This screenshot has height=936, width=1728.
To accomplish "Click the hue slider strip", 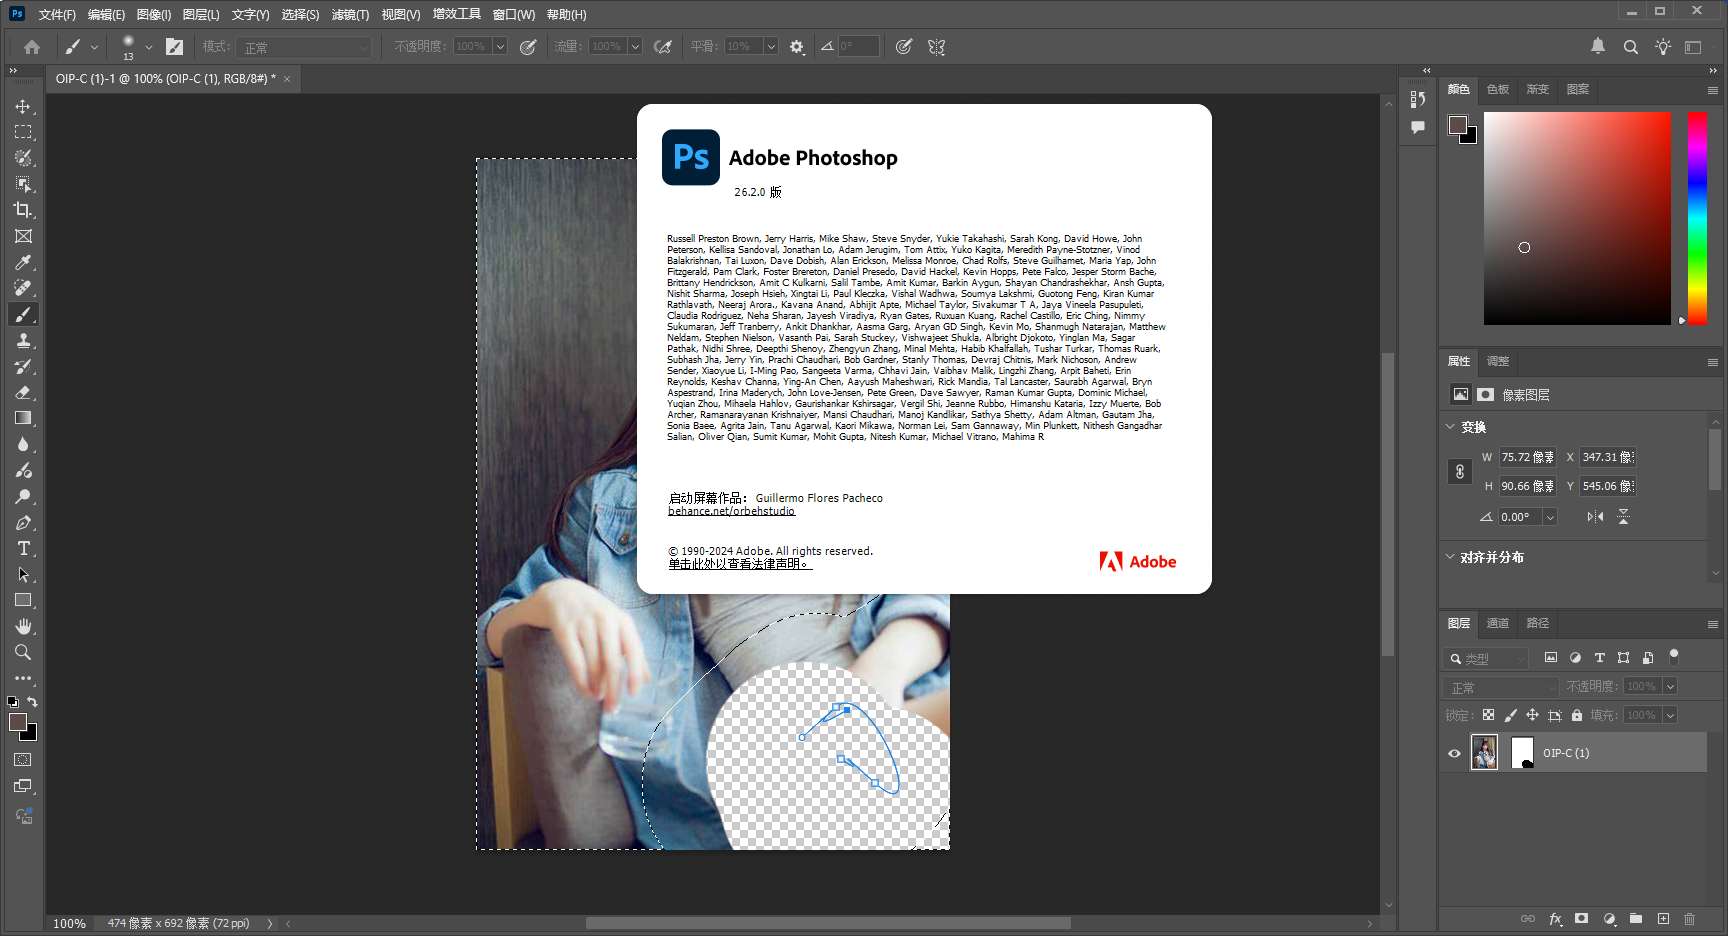I will click(x=1697, y=218).
